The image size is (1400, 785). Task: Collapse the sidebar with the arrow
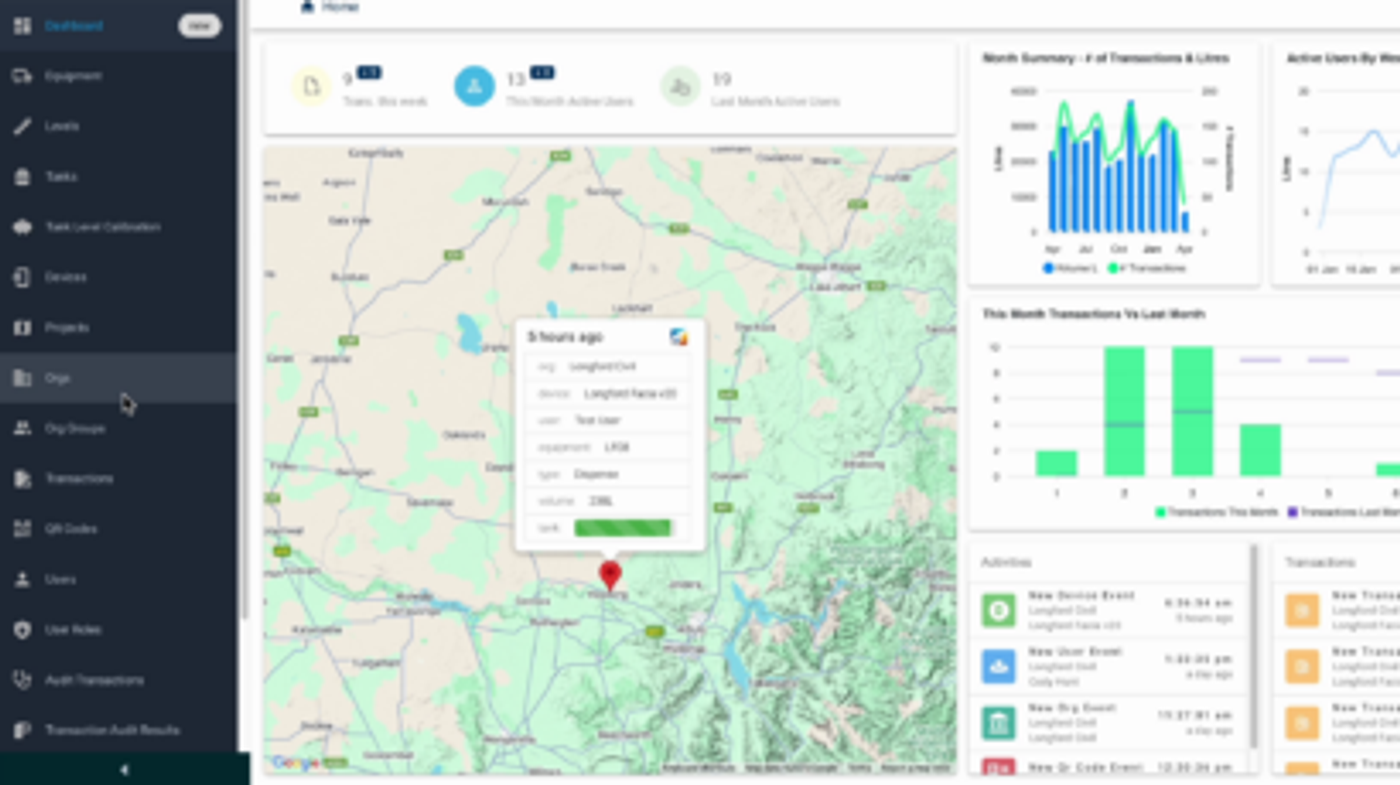(x=124, y=769)
